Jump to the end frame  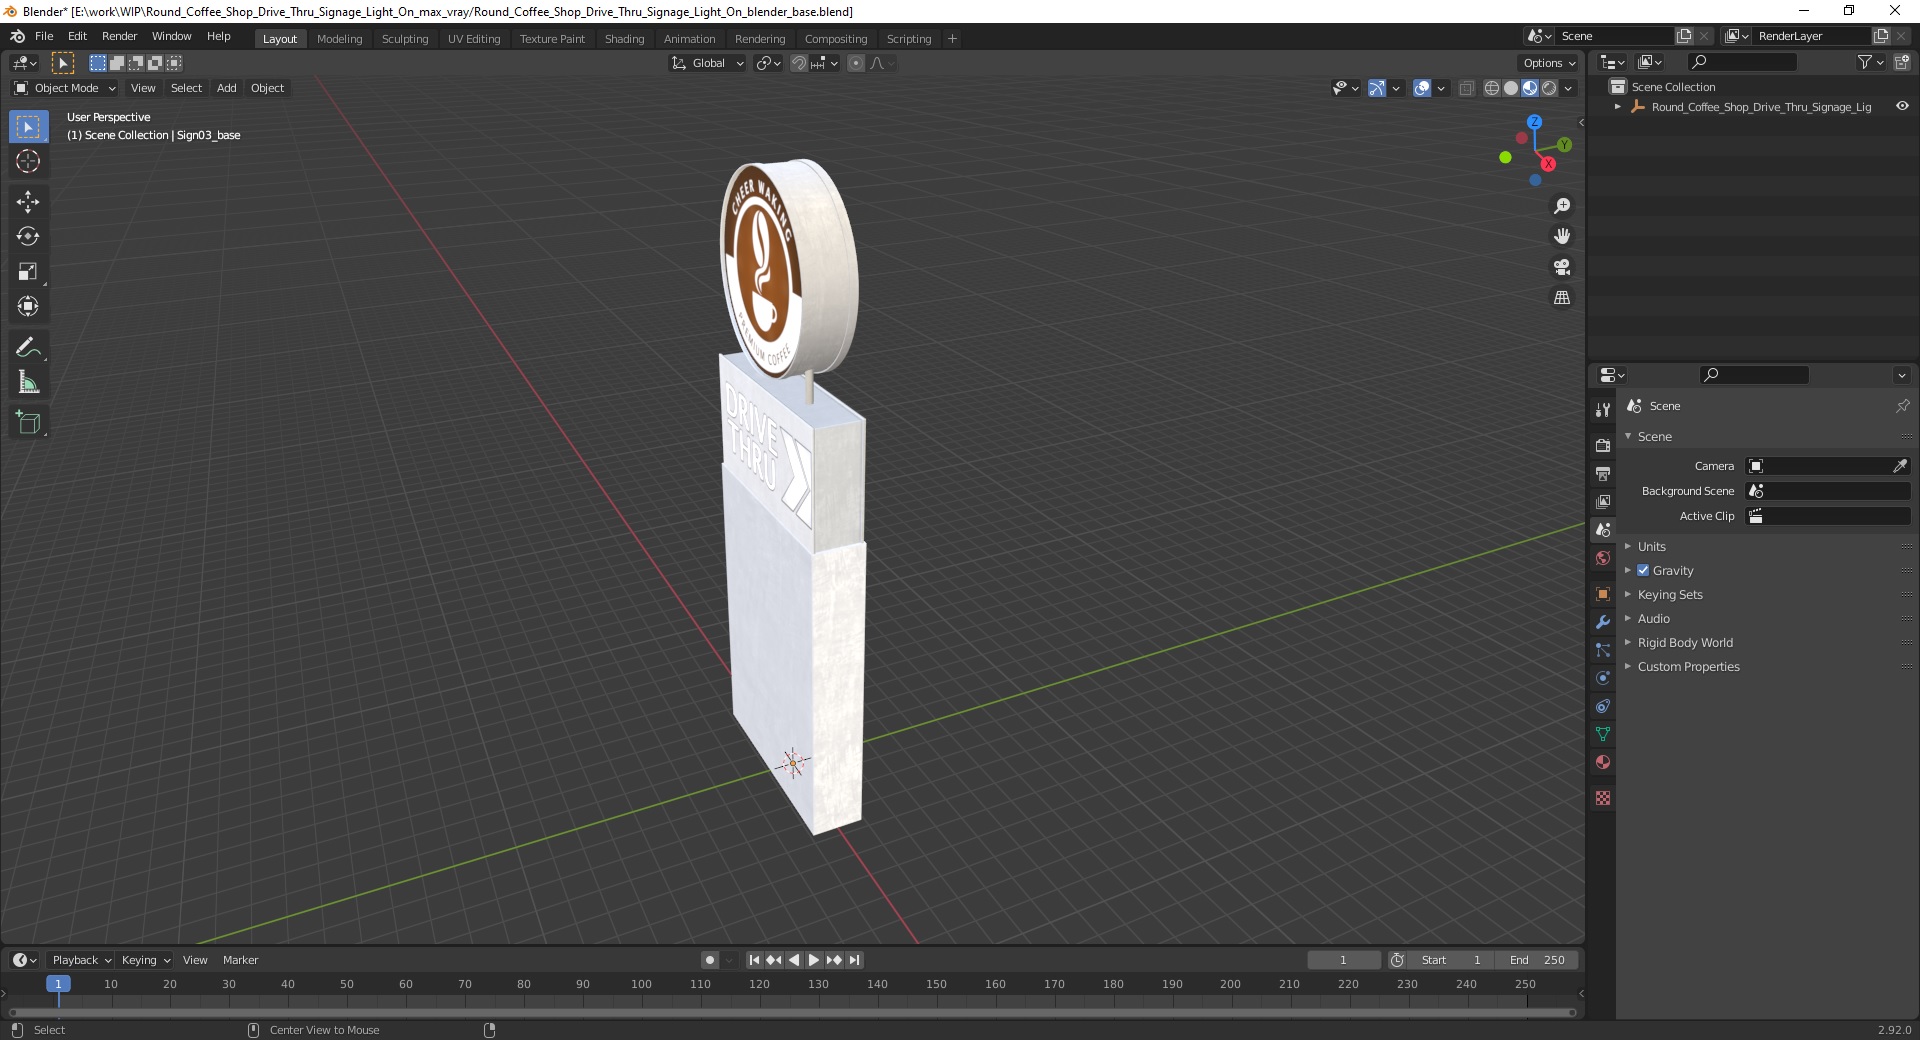pyautogui.click(x=854, y=960)
